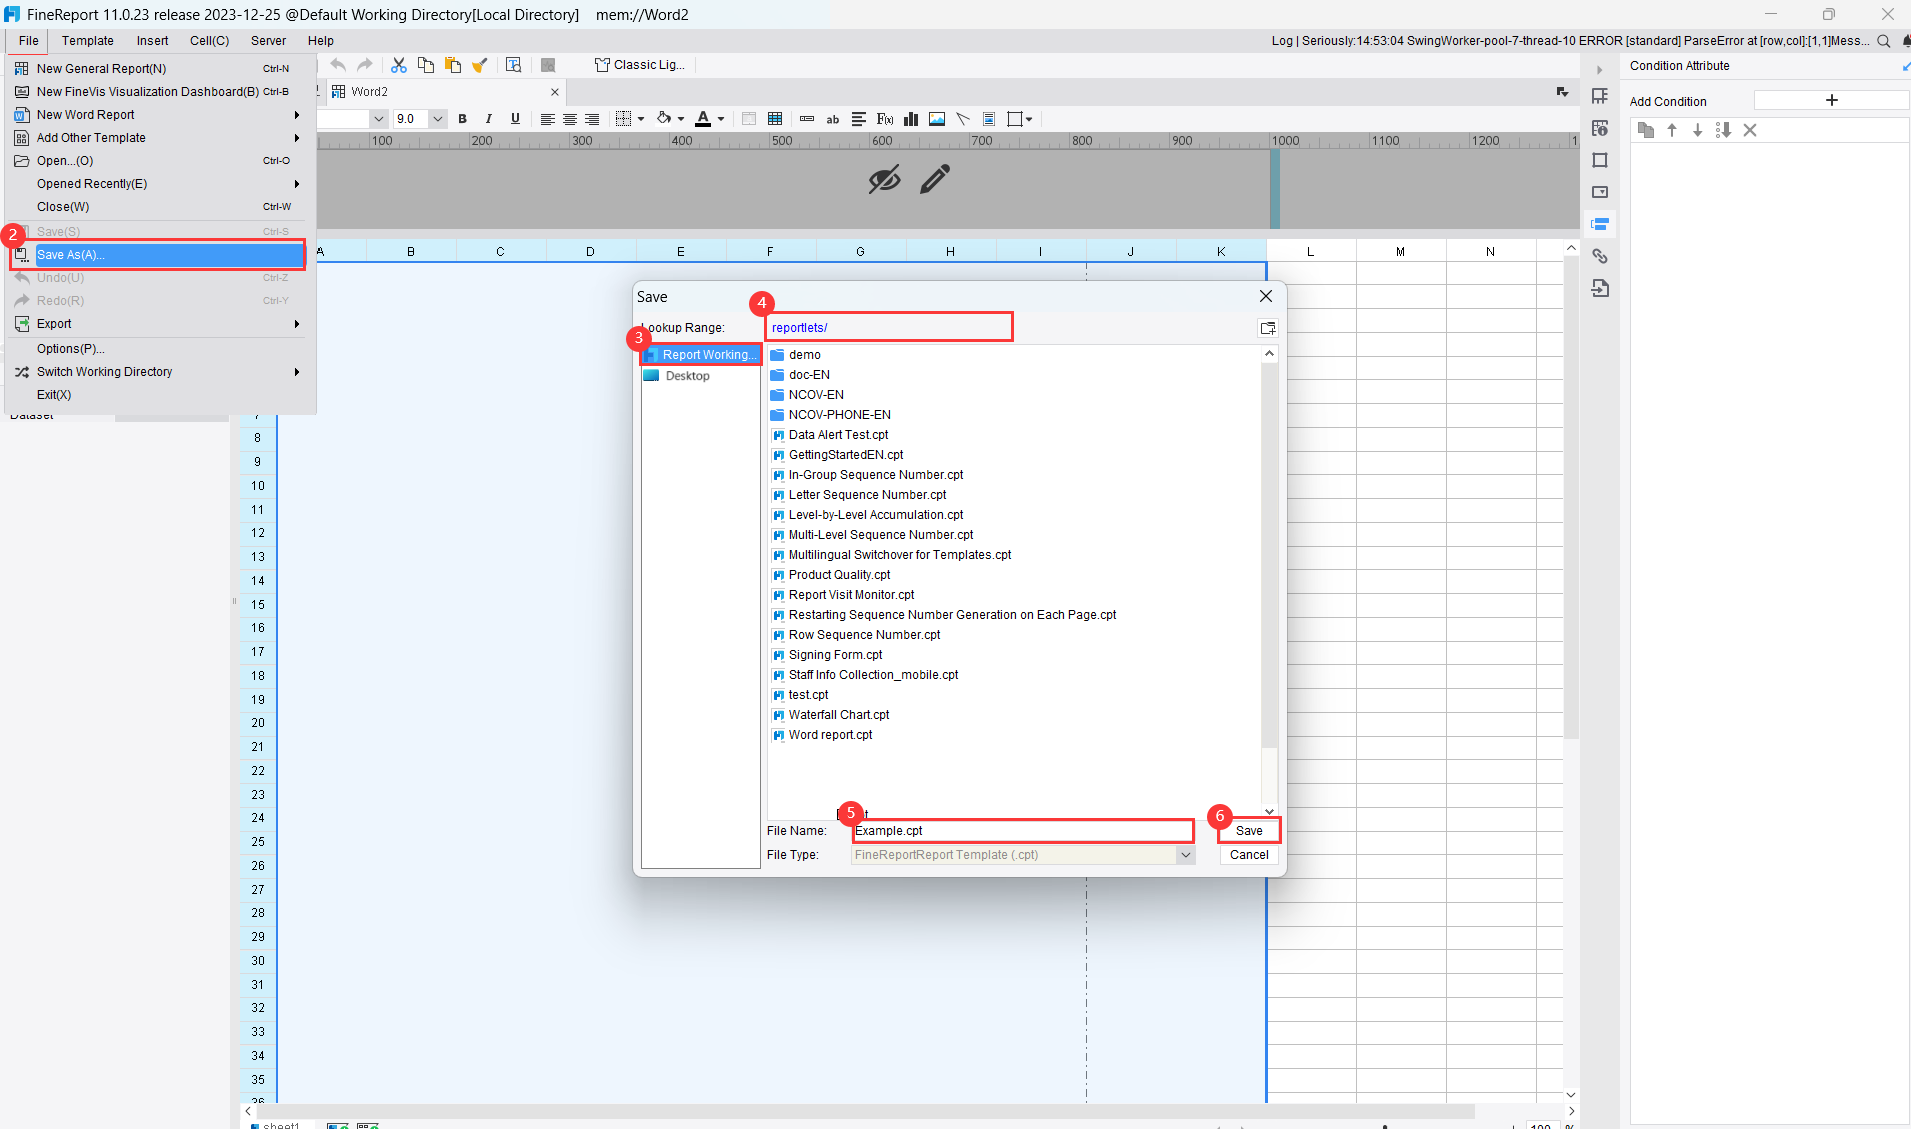1911x1129 pixels.
Task: Click Cancel in the Save dialog
Action: [x=1249, y=854]
